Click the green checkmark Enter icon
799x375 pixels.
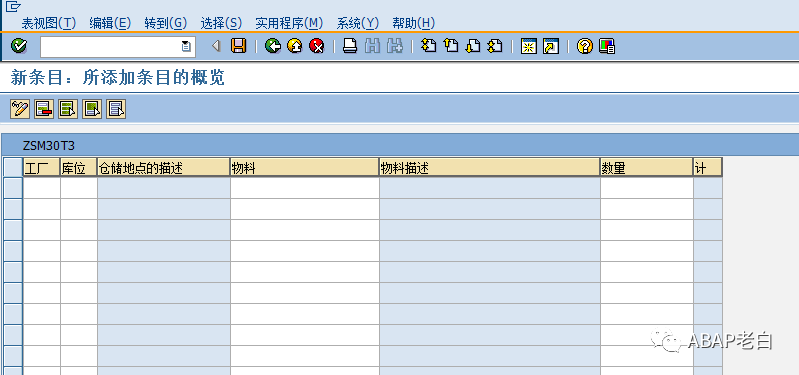[19, 46]
